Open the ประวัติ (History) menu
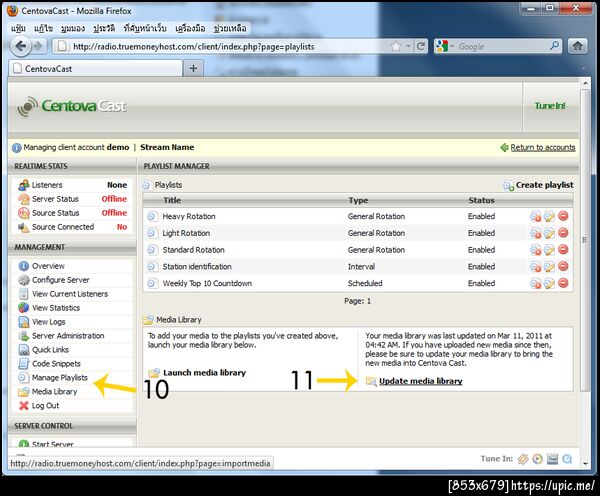The width and height of the screenshot is (600, 496). coord(104,28)
